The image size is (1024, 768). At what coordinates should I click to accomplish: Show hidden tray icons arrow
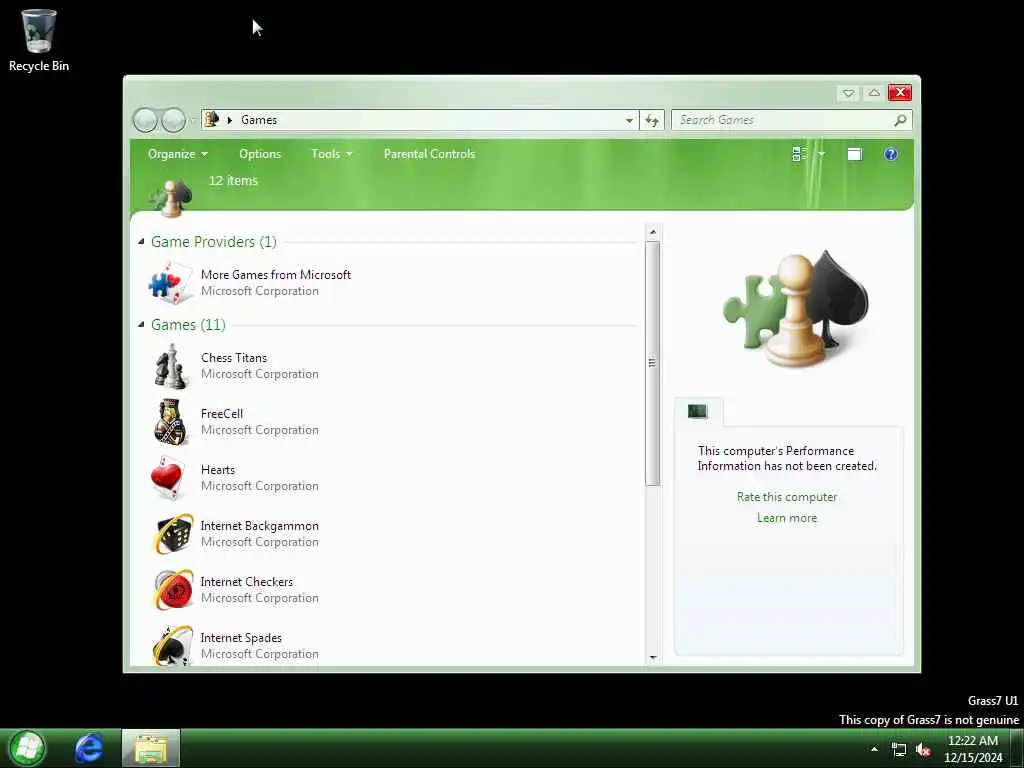point(874,749)
